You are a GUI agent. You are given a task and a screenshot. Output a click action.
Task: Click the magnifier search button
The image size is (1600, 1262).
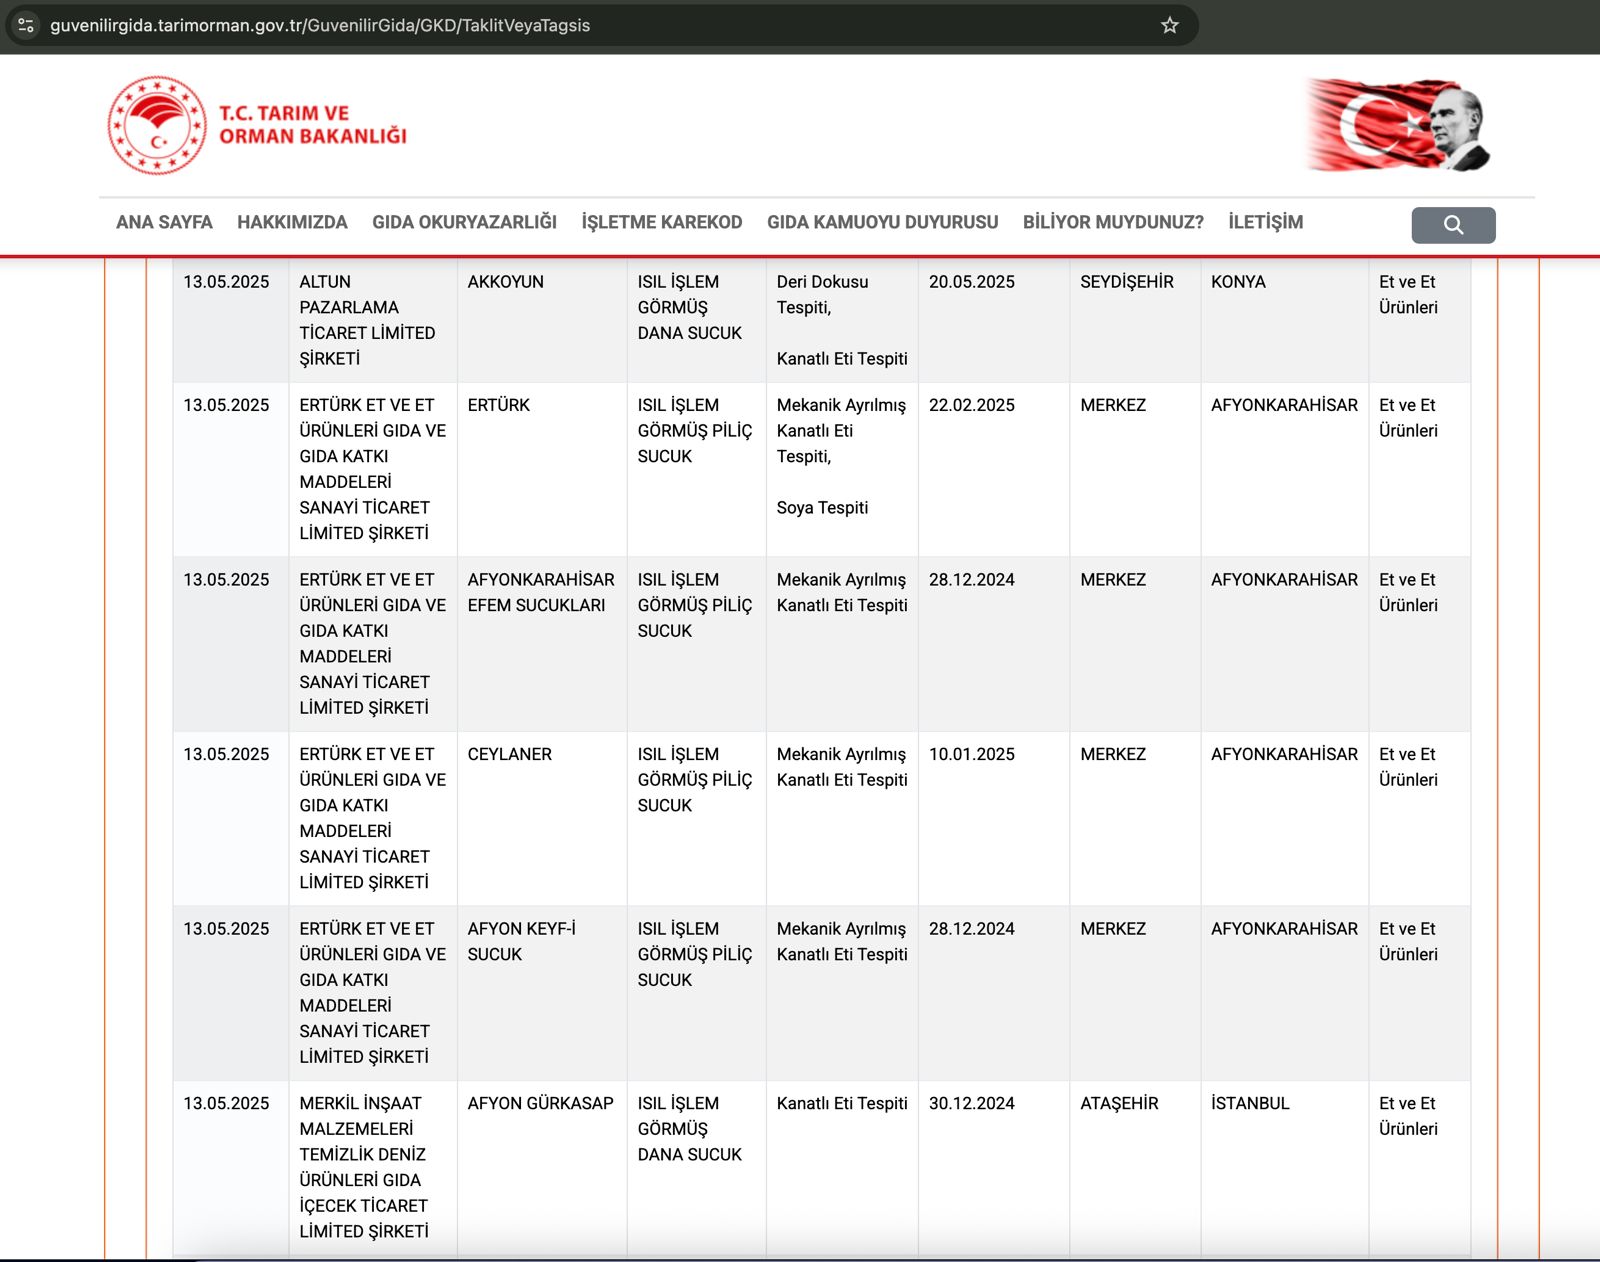point(1453,225)
